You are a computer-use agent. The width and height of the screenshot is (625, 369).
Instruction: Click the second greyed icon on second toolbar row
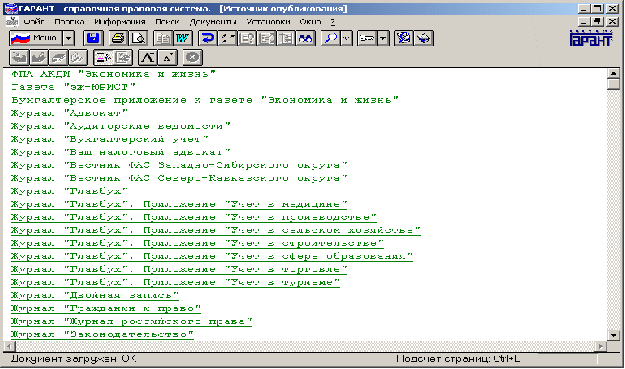tap(39, 58)
